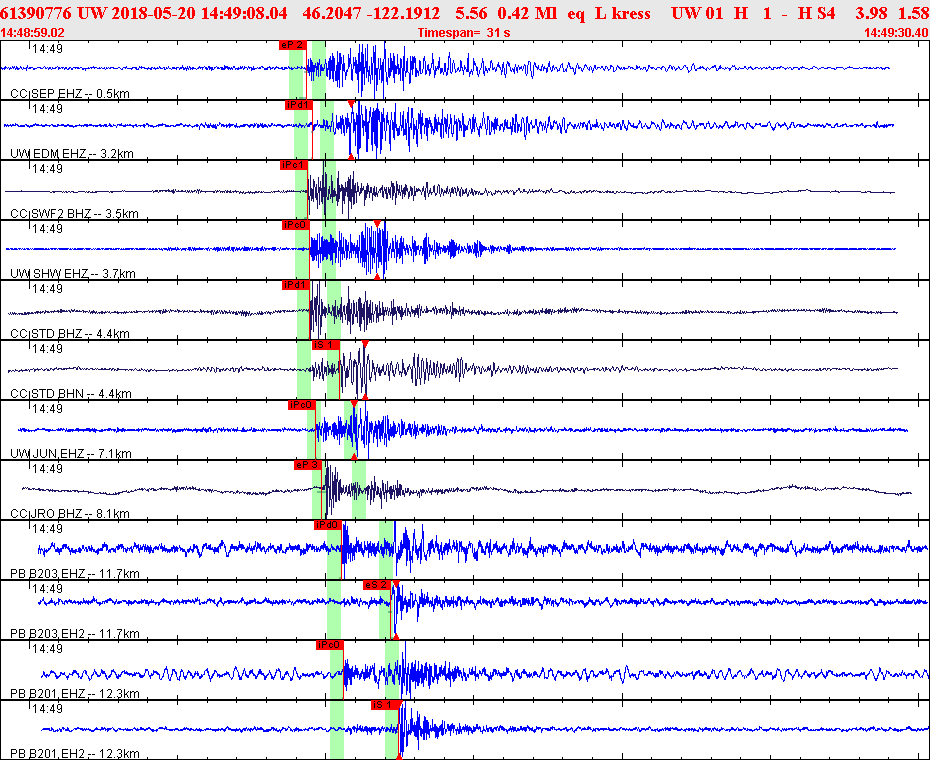Image resolution: width=930 pixels, height=760 pixels.
Task: Click the start time 14:48:59.02 label
Action: [34, 33]
